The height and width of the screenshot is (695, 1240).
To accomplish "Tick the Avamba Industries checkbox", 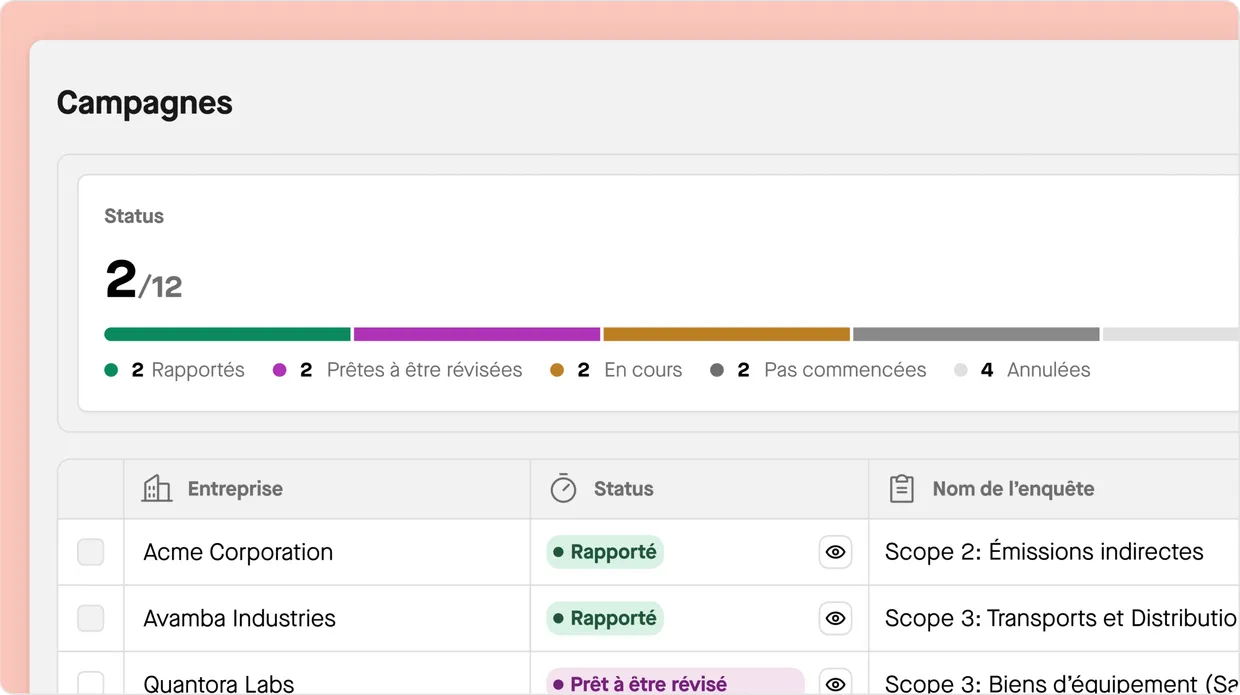I will pos(91,618).
